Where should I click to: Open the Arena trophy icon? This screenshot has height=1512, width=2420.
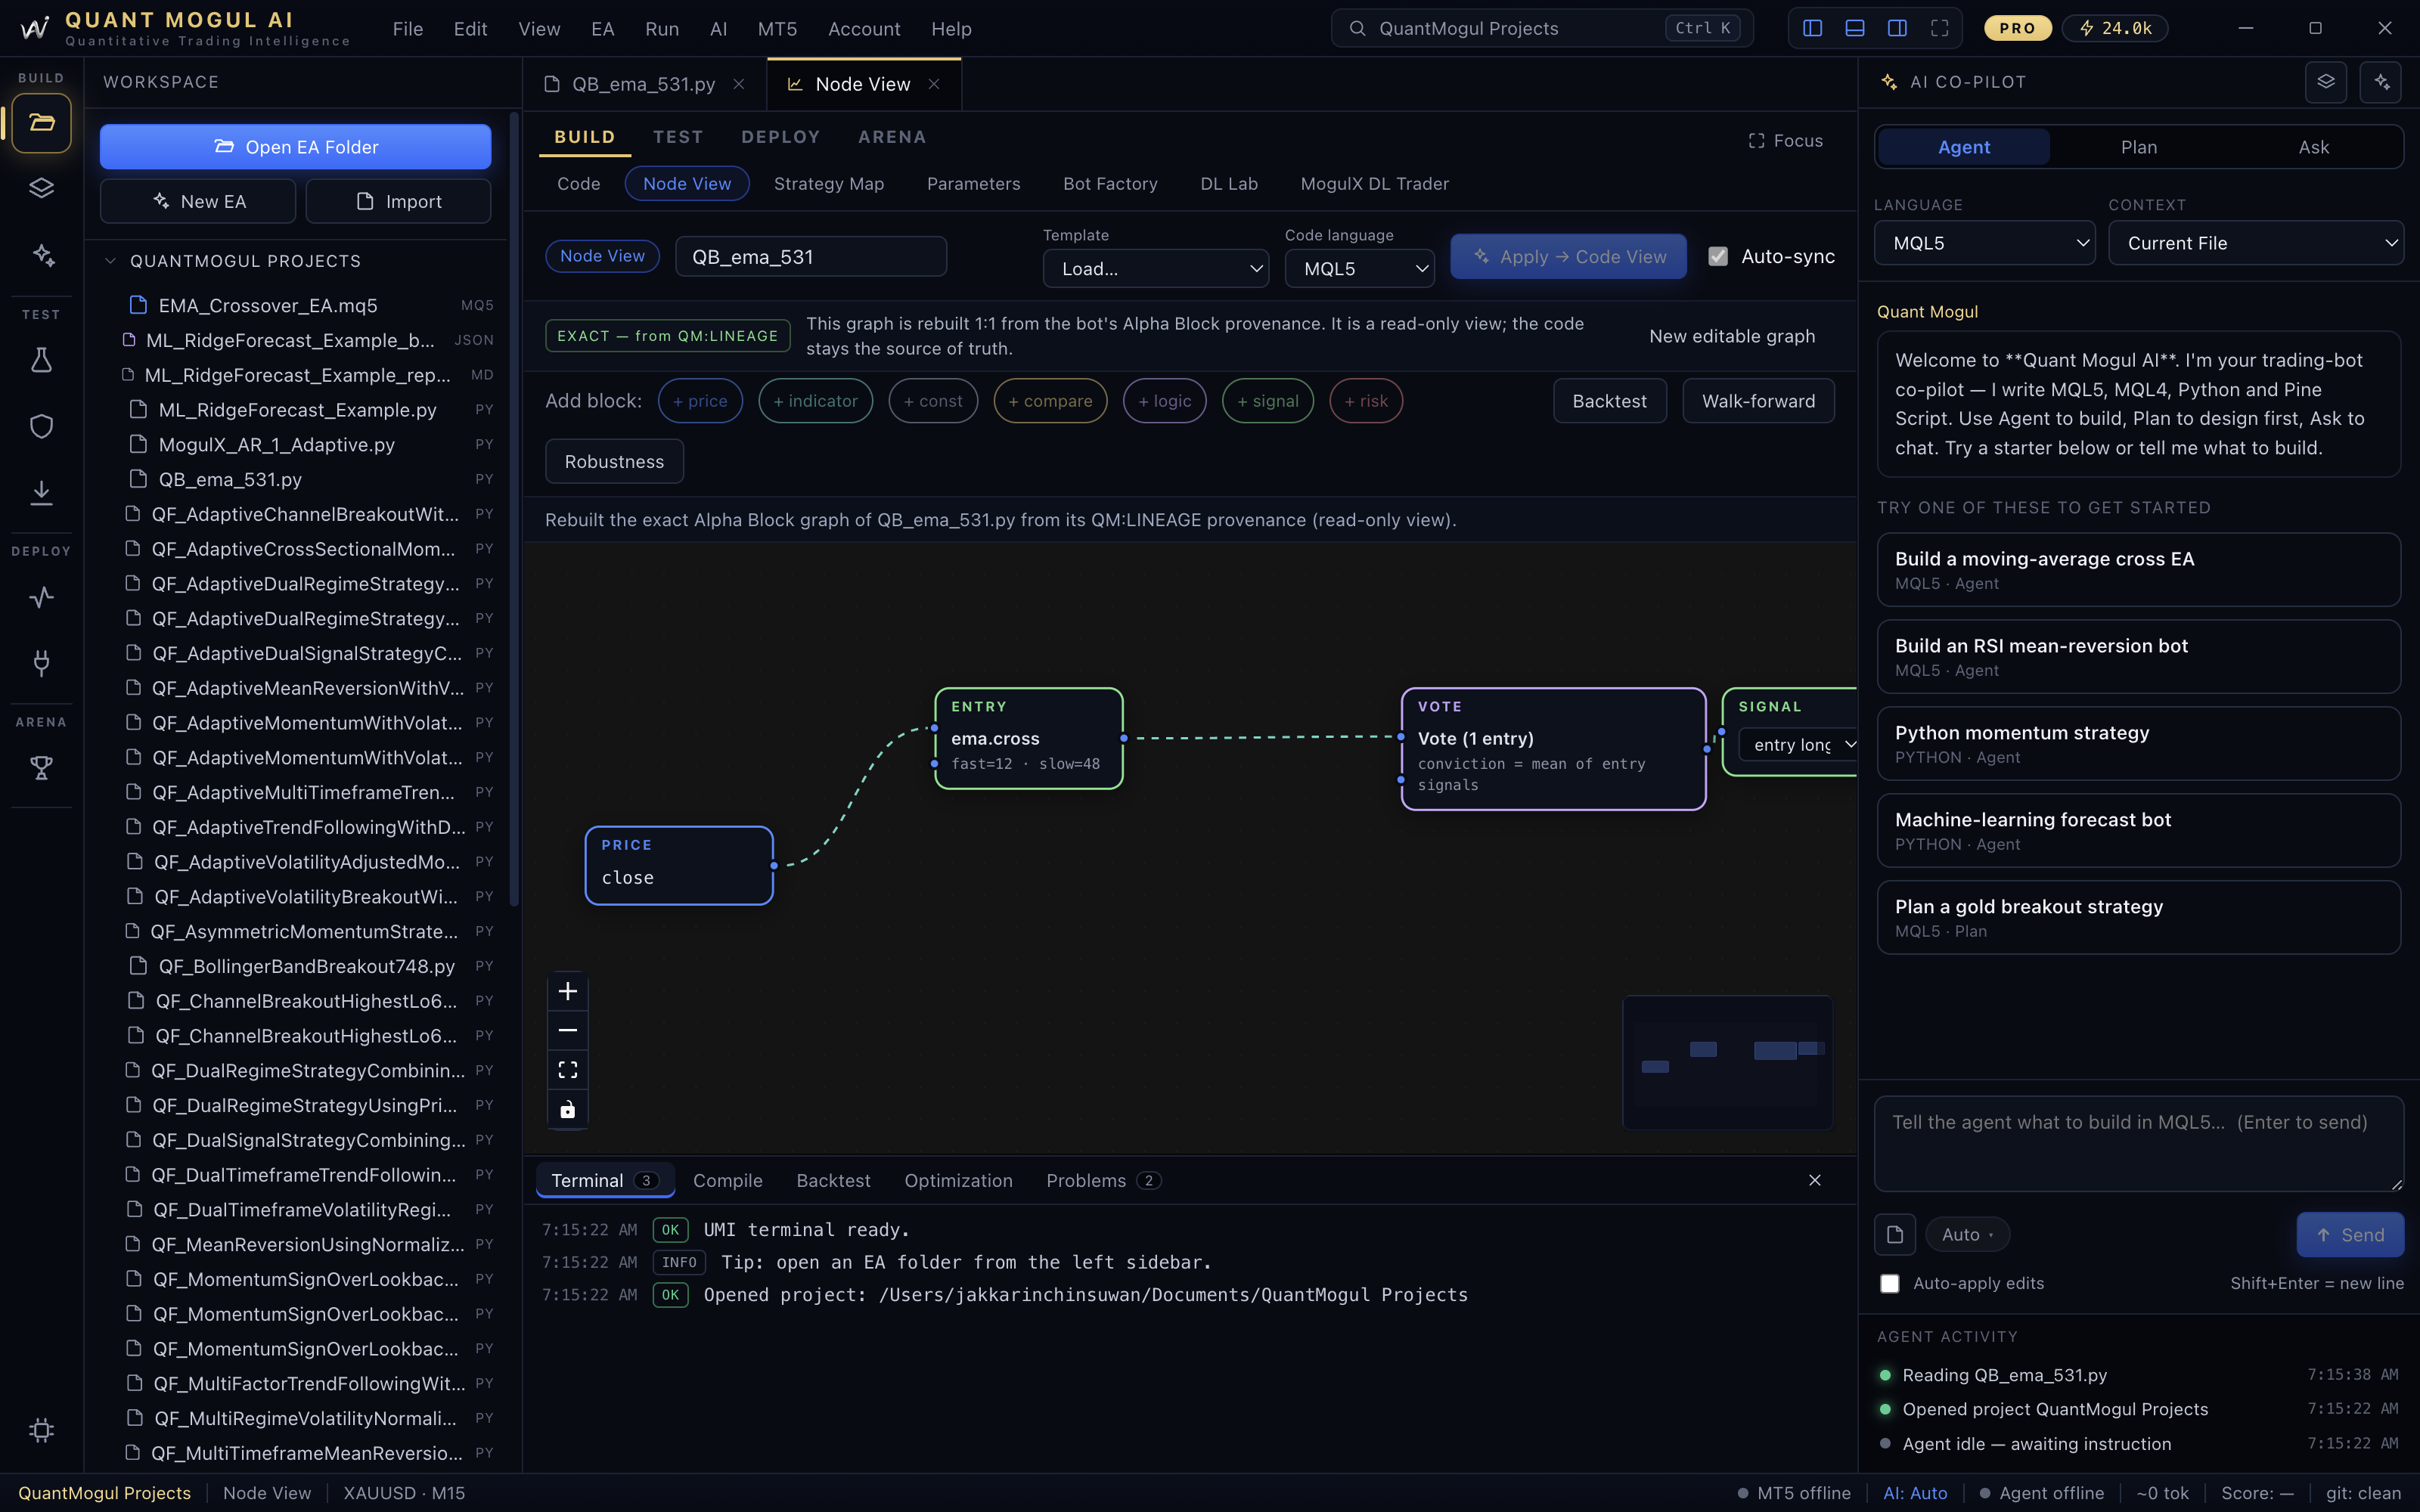coord(41,768)
